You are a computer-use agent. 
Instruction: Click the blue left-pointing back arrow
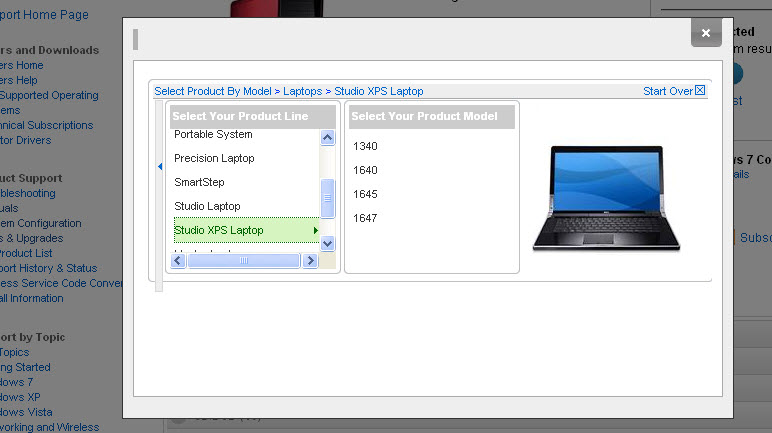click(x=160, y=167)
